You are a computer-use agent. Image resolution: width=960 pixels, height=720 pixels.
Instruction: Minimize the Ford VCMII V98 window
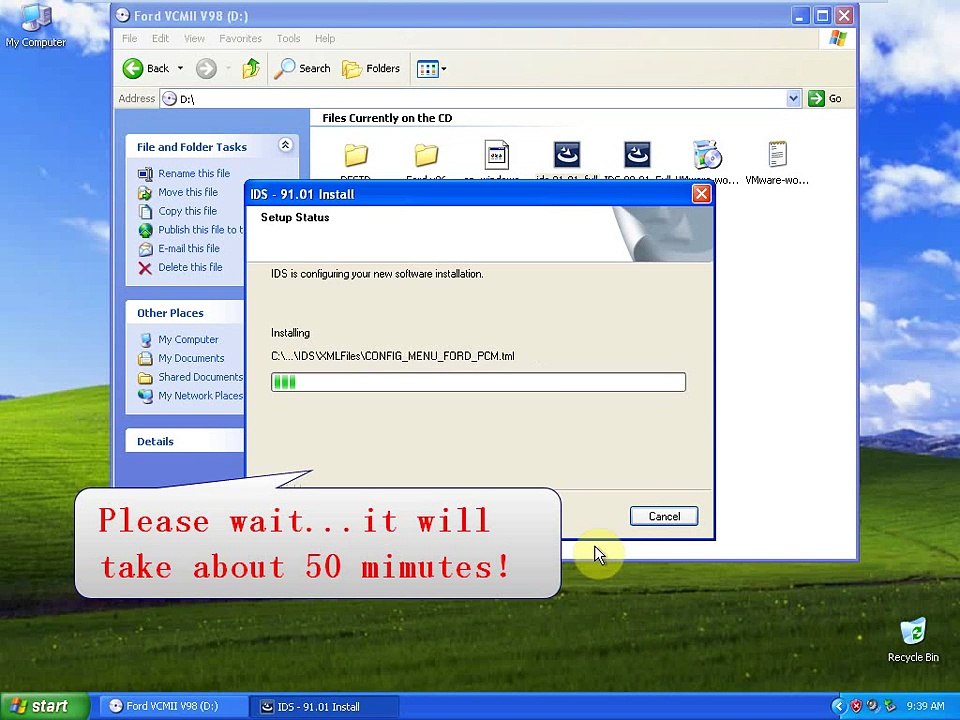tap(800, 16)
